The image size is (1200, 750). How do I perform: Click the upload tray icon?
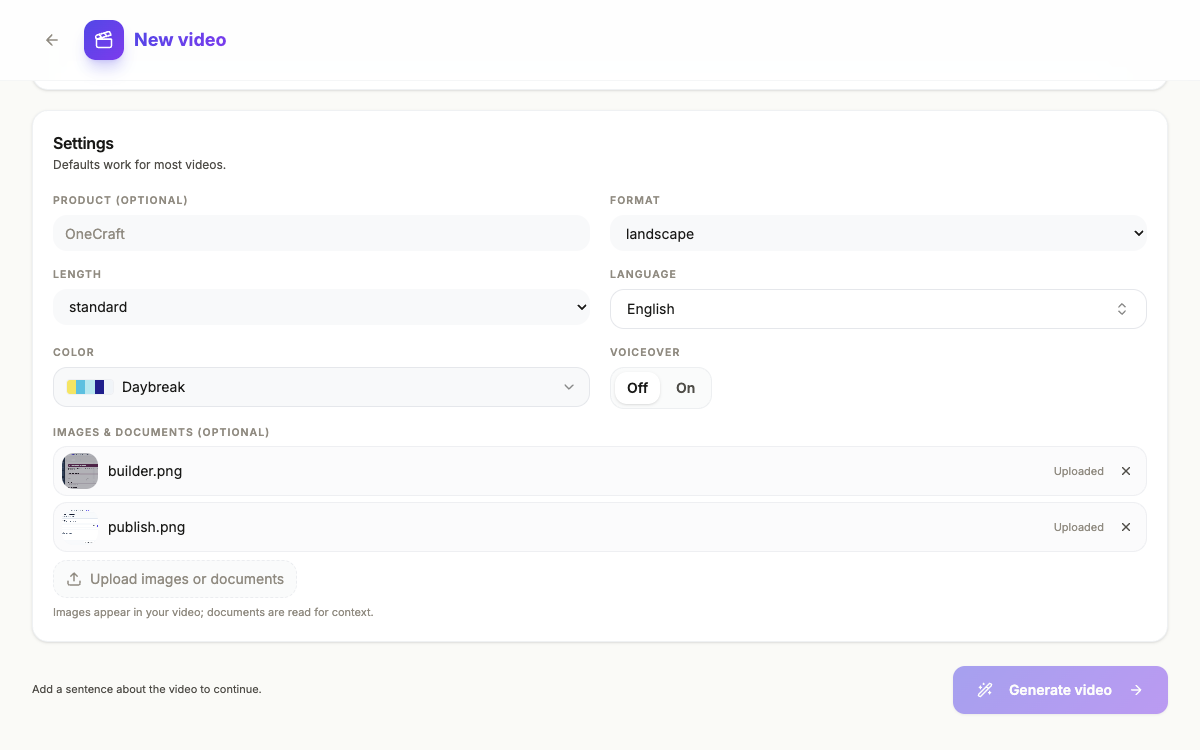(x=74, y=579)
